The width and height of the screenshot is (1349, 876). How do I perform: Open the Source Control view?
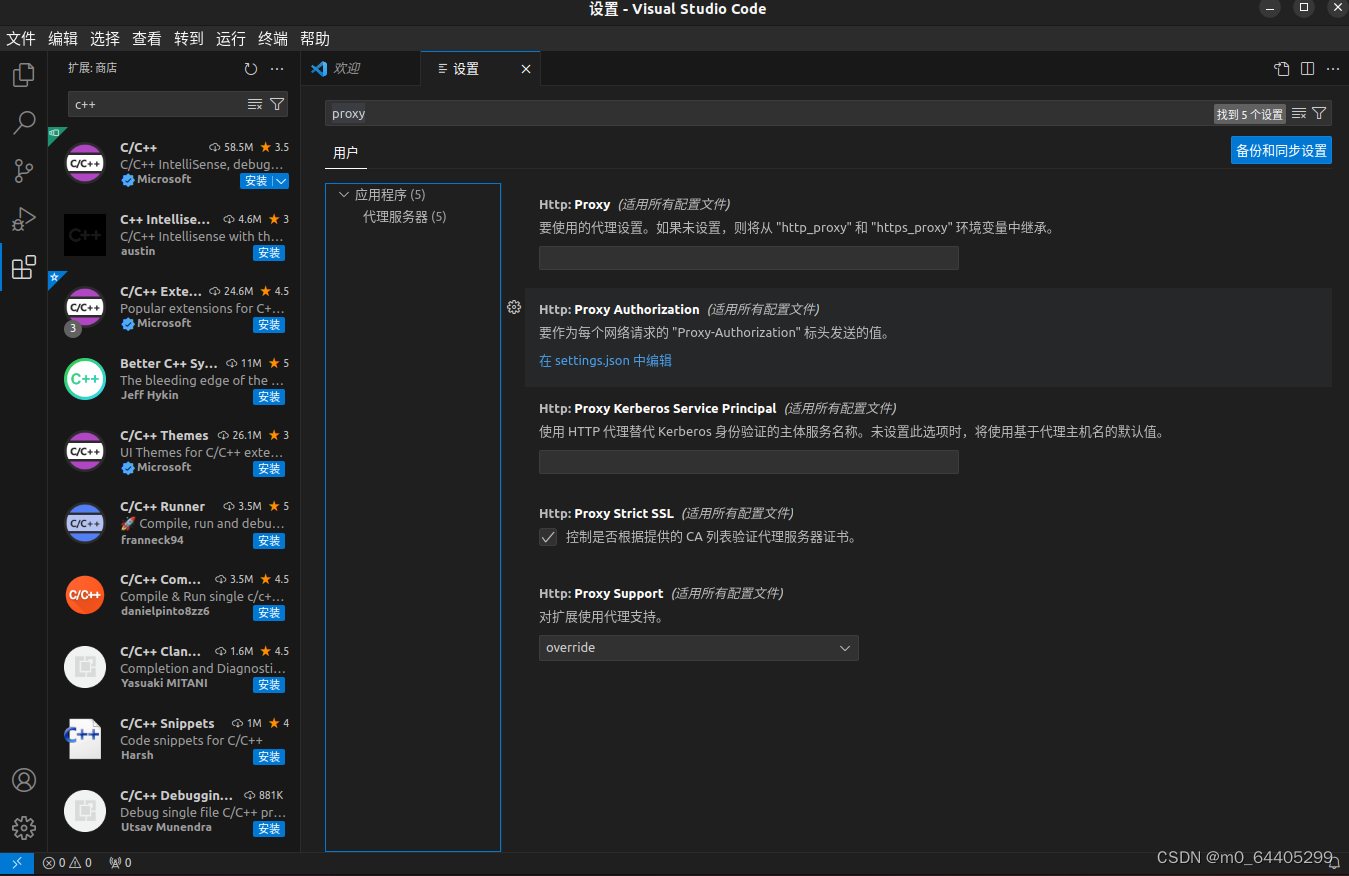pyautogui.click(x=23, y=170)
